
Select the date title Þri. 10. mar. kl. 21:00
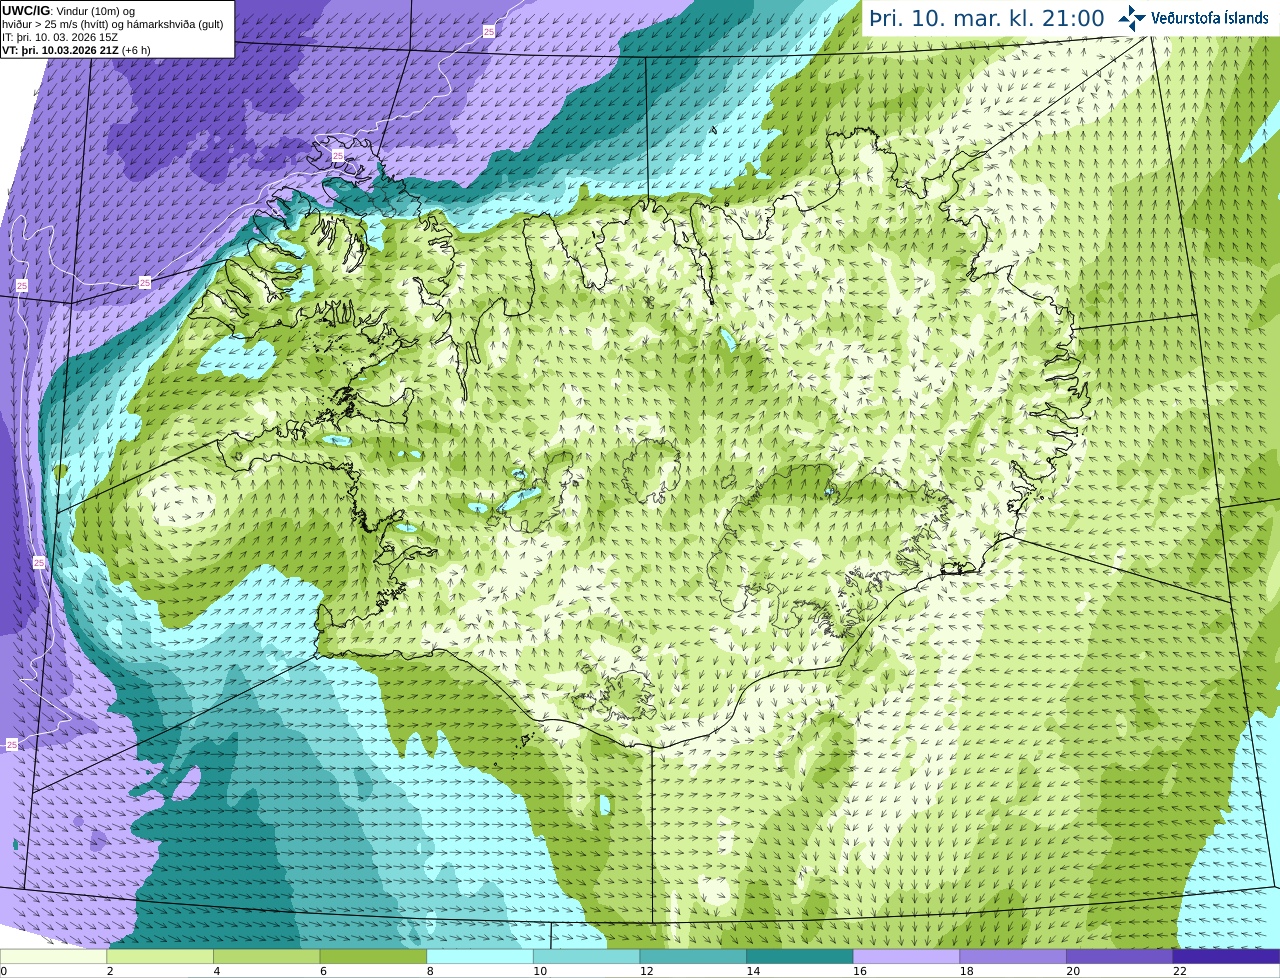[x=987, y=18]
